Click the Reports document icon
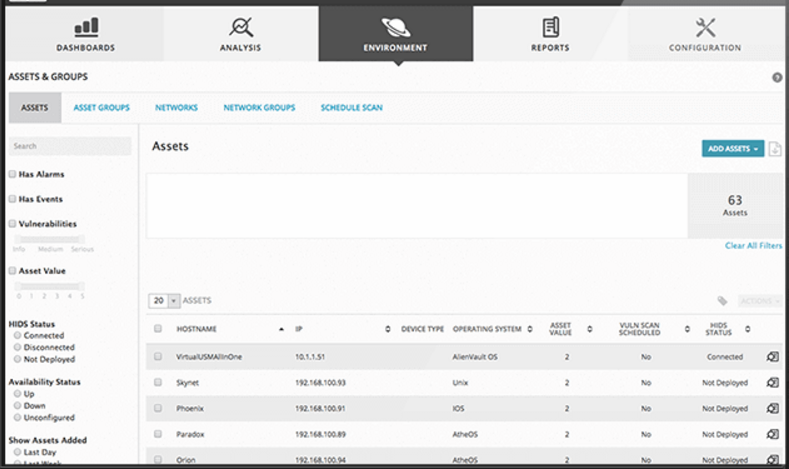 [x=550, y=26]
